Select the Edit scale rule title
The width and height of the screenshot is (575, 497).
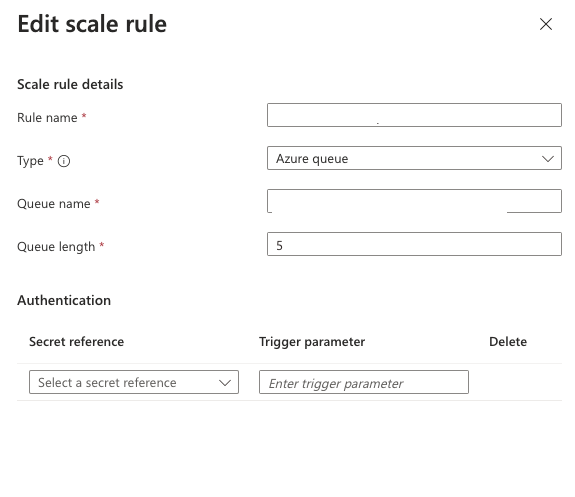click(x=92, y=24)
